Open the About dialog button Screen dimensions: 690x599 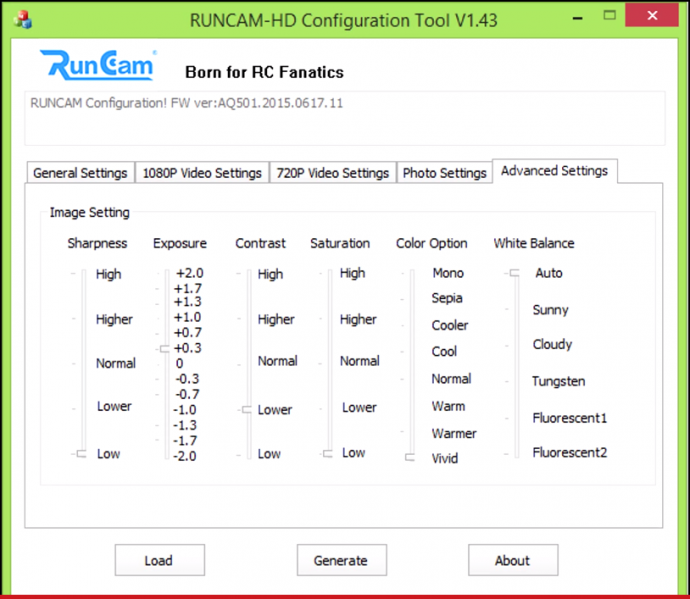pos(512,560)
